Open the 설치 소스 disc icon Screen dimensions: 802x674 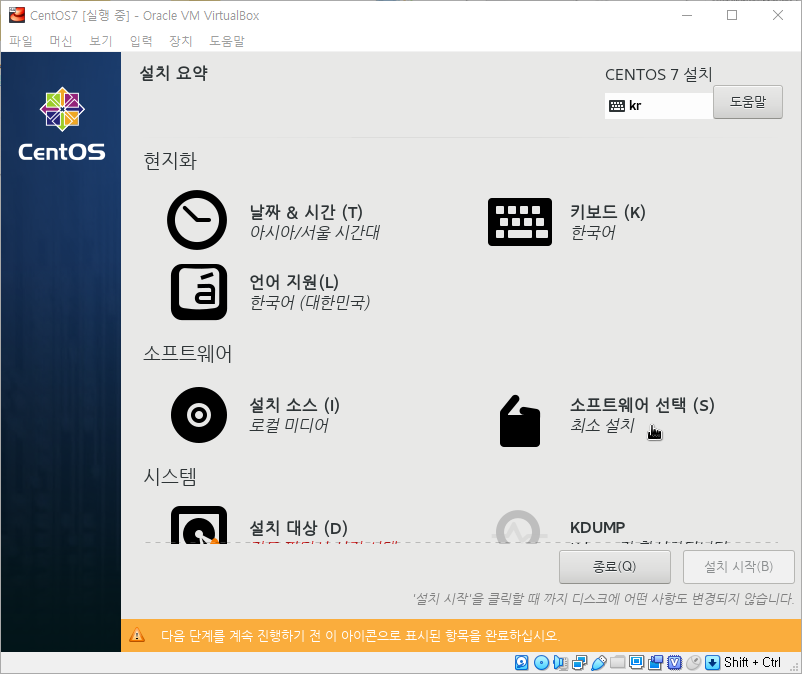tap(199, 415)
